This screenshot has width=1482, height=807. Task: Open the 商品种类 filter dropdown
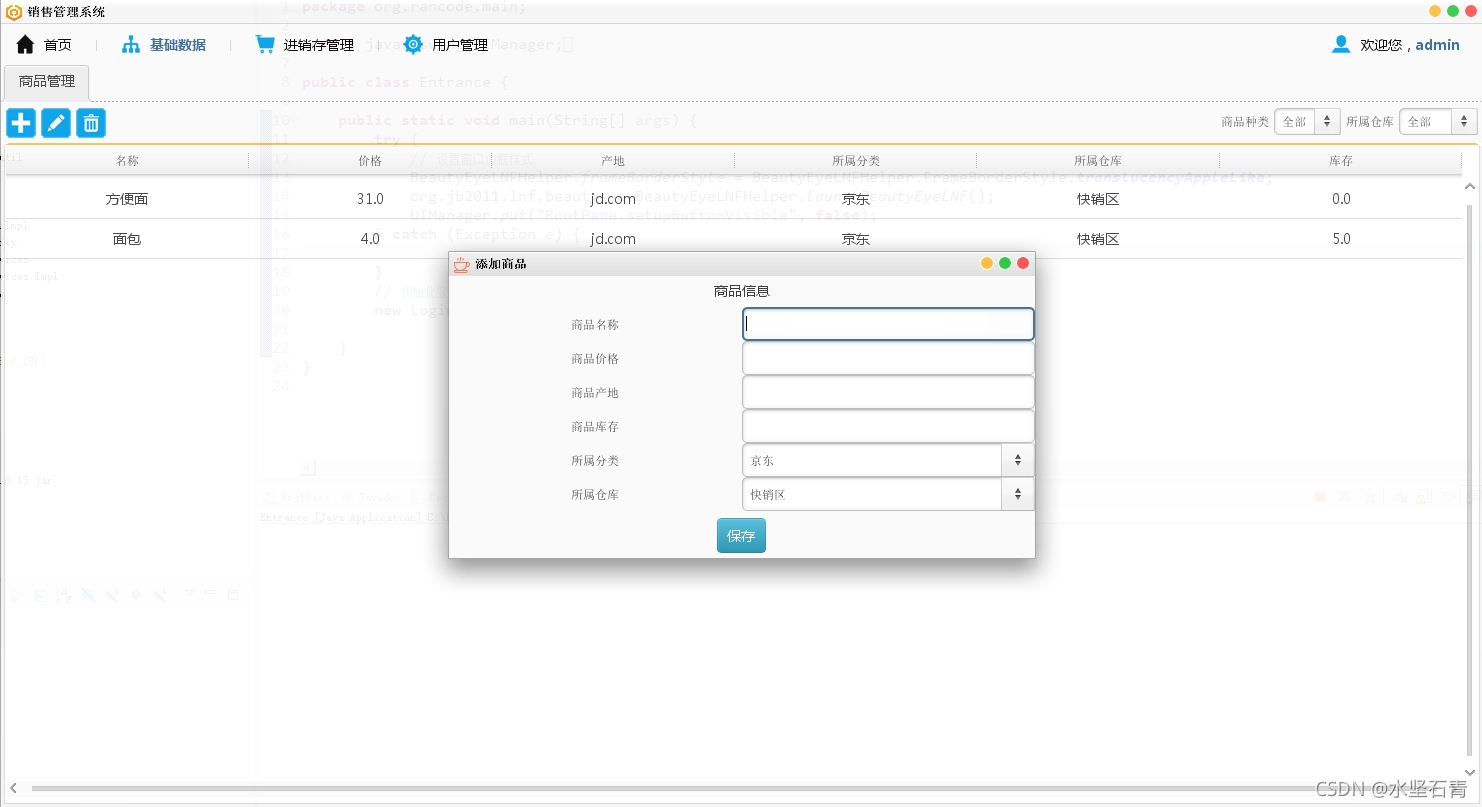click(x=1307, y=121)
